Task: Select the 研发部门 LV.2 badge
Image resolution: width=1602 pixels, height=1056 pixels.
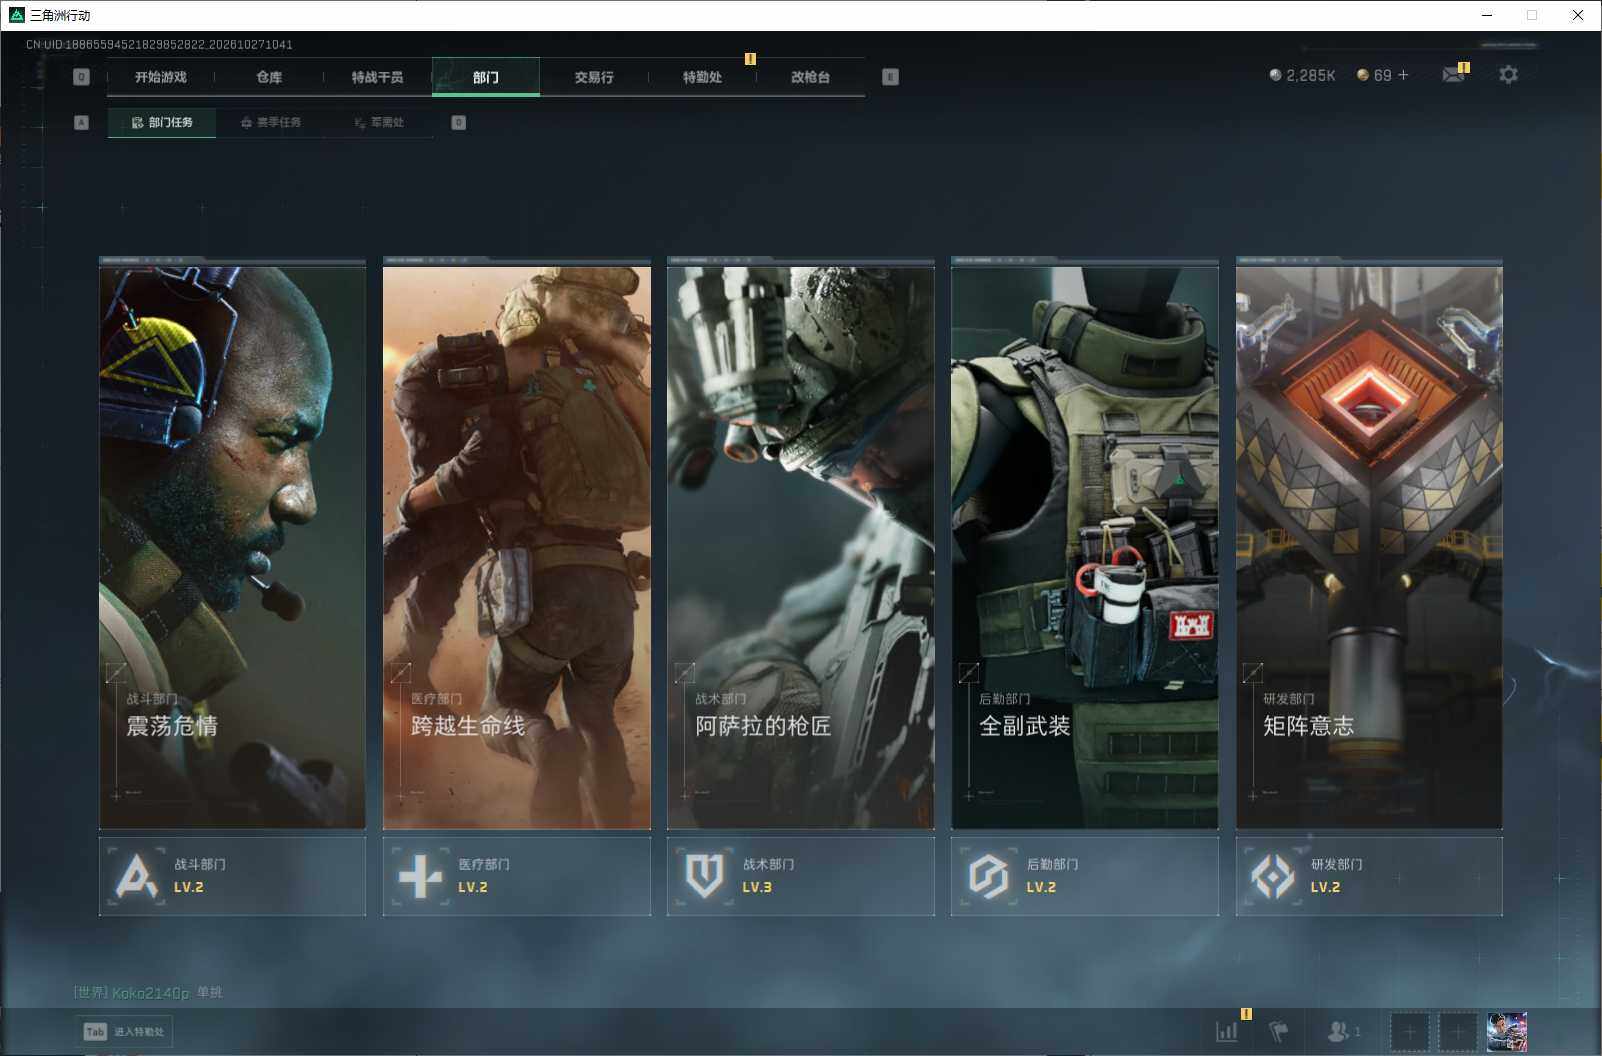Action: (1273, 876)
